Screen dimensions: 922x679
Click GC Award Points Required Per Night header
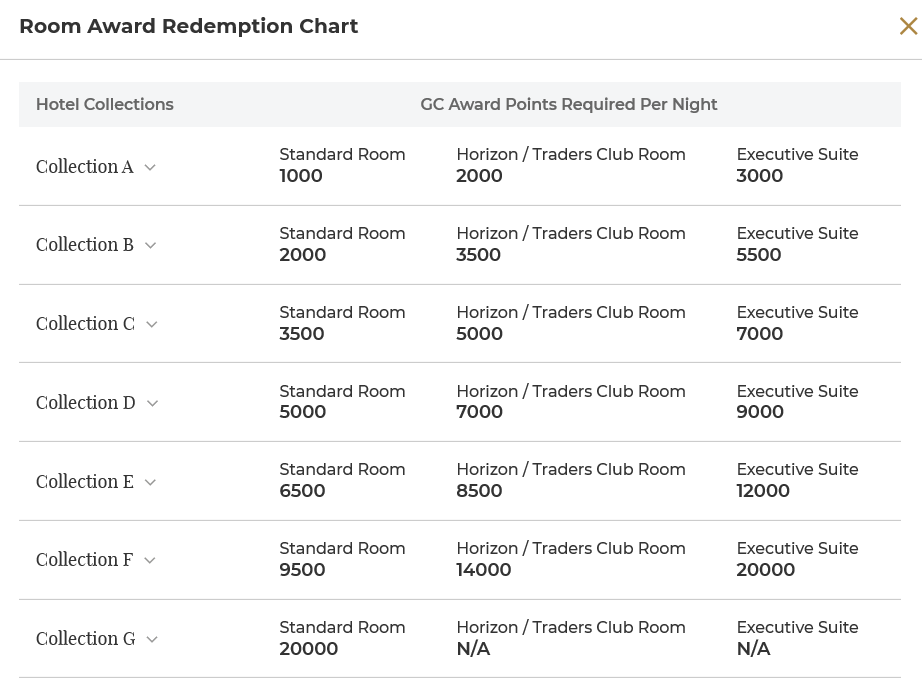click(569, 104)
